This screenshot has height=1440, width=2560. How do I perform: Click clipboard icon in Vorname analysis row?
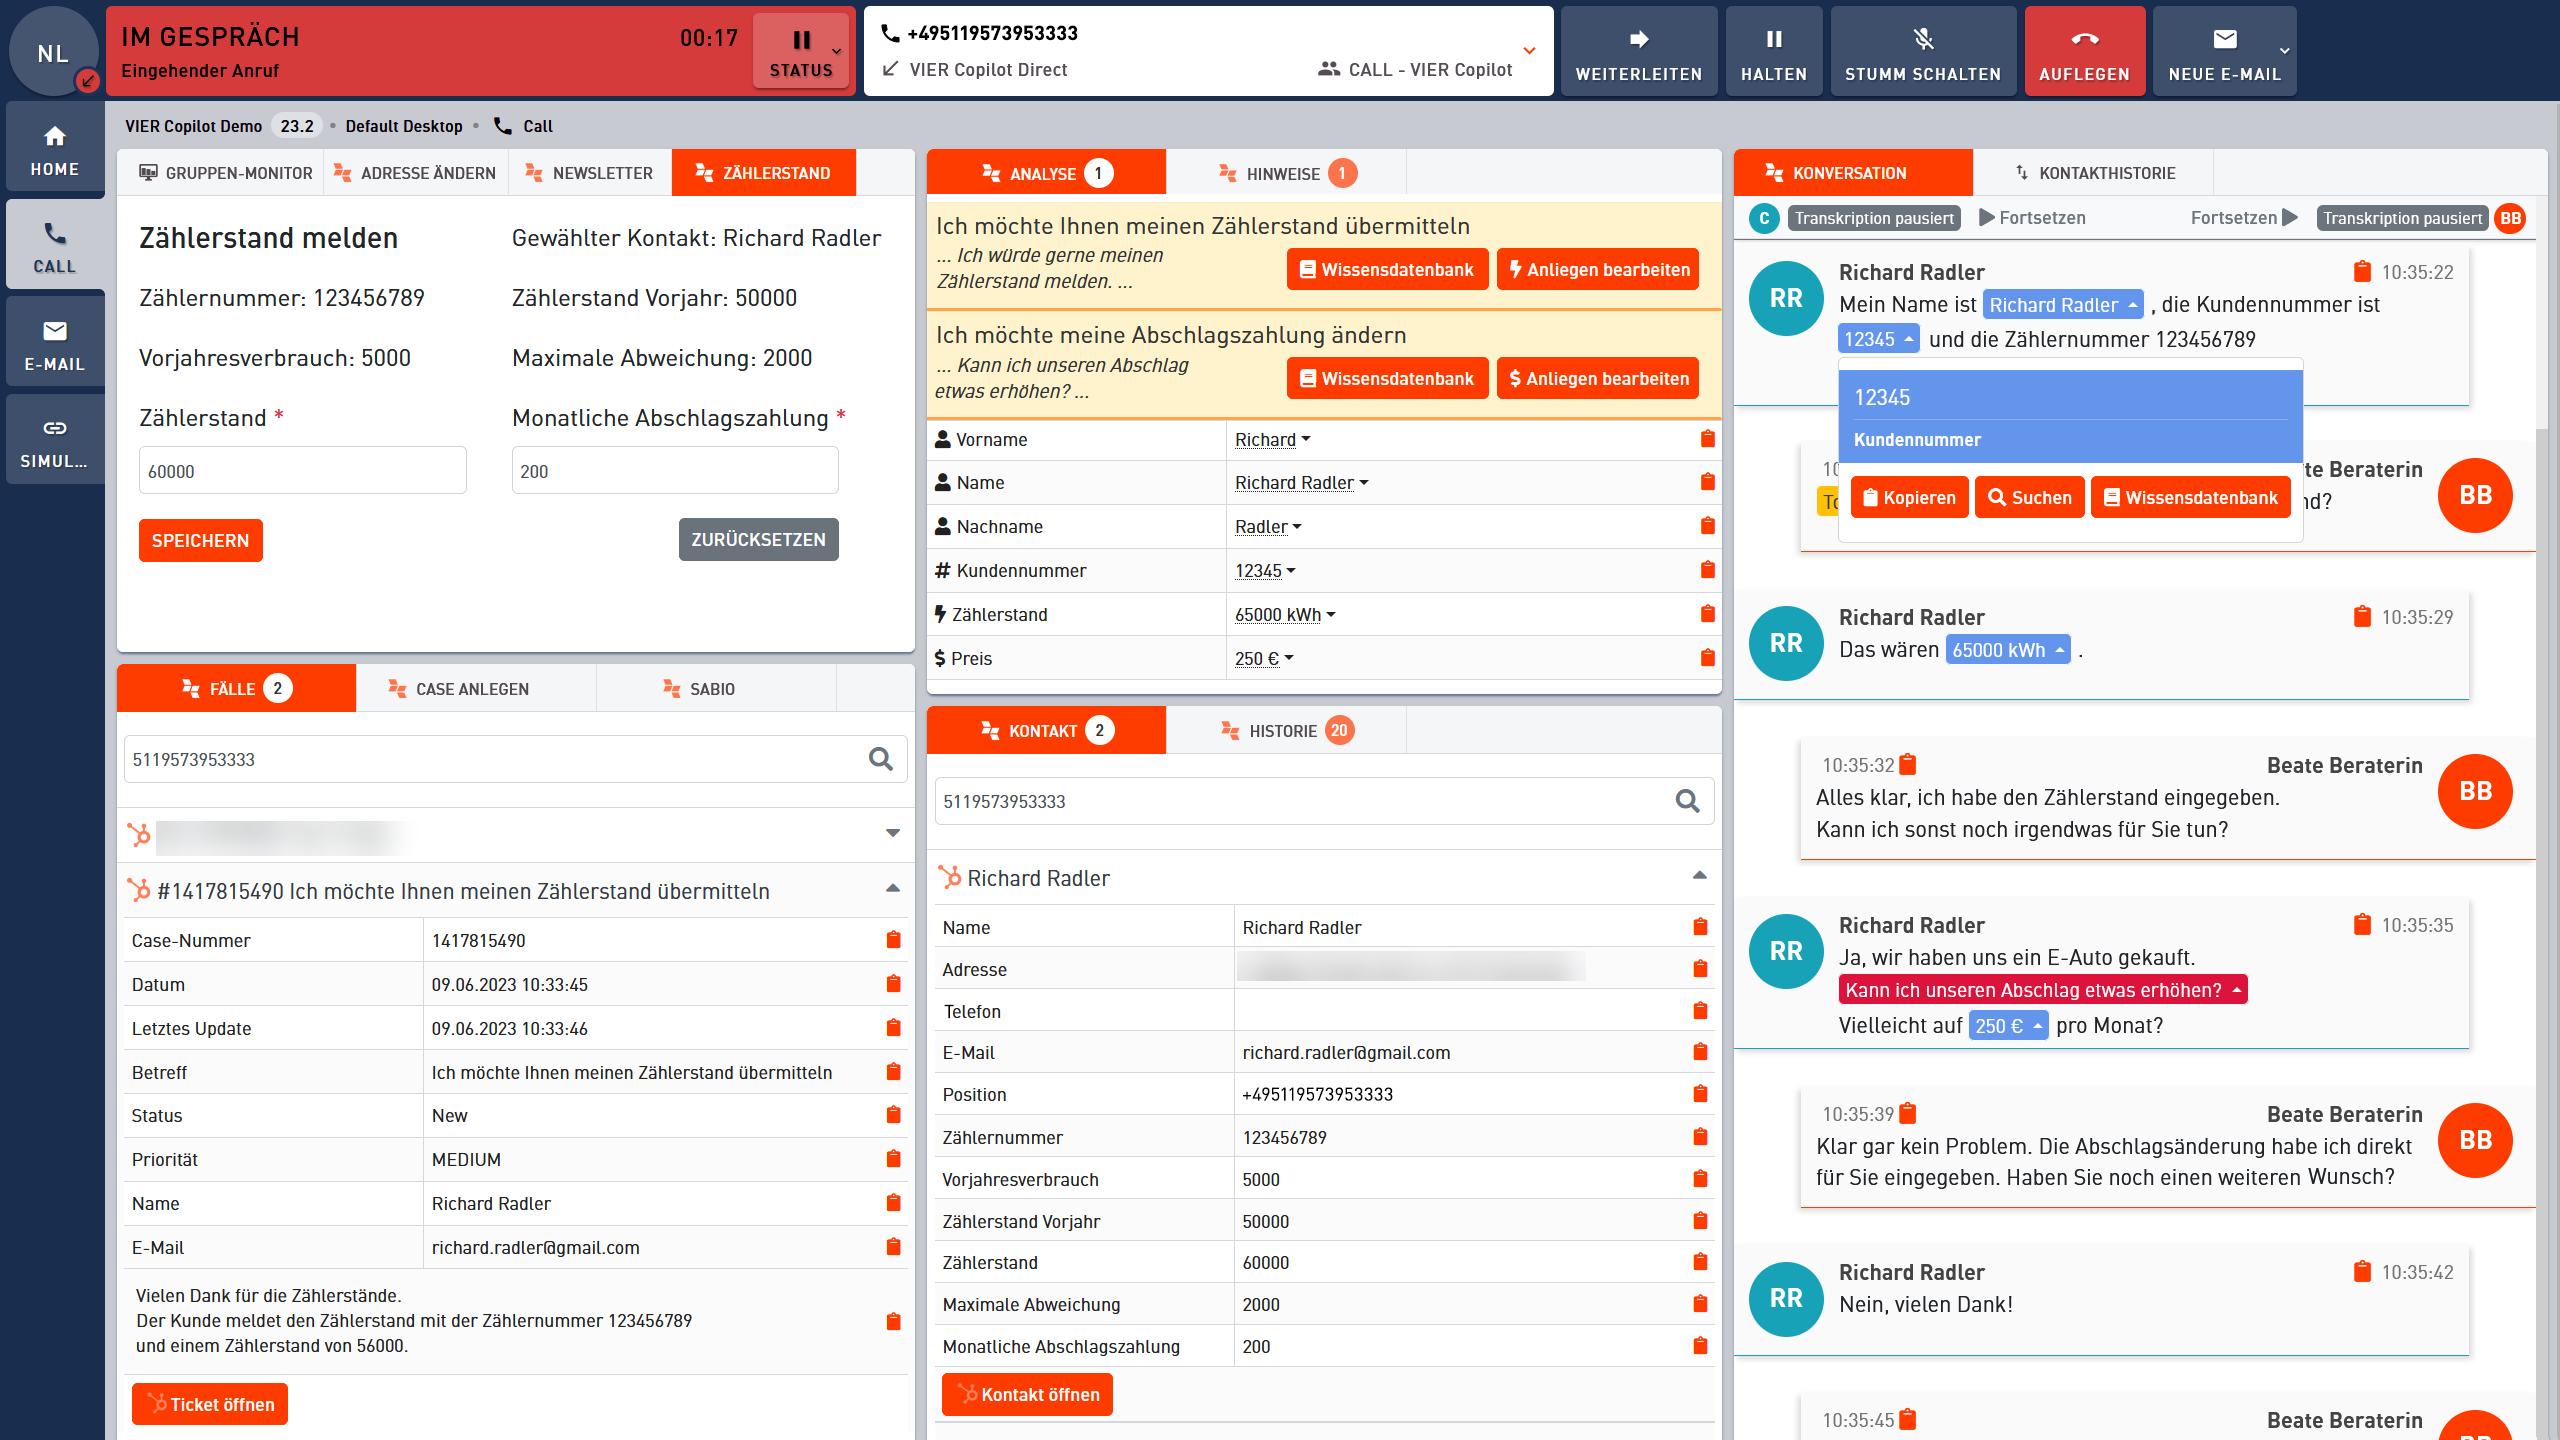pyautogui.click(x=1707, y=439)
